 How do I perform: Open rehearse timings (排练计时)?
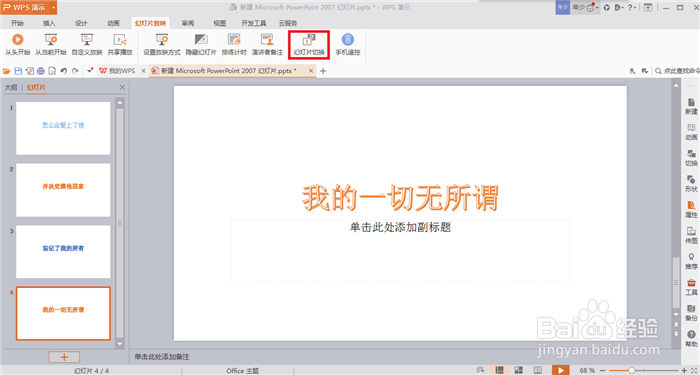pyautogui.click(x=234, y=45)
